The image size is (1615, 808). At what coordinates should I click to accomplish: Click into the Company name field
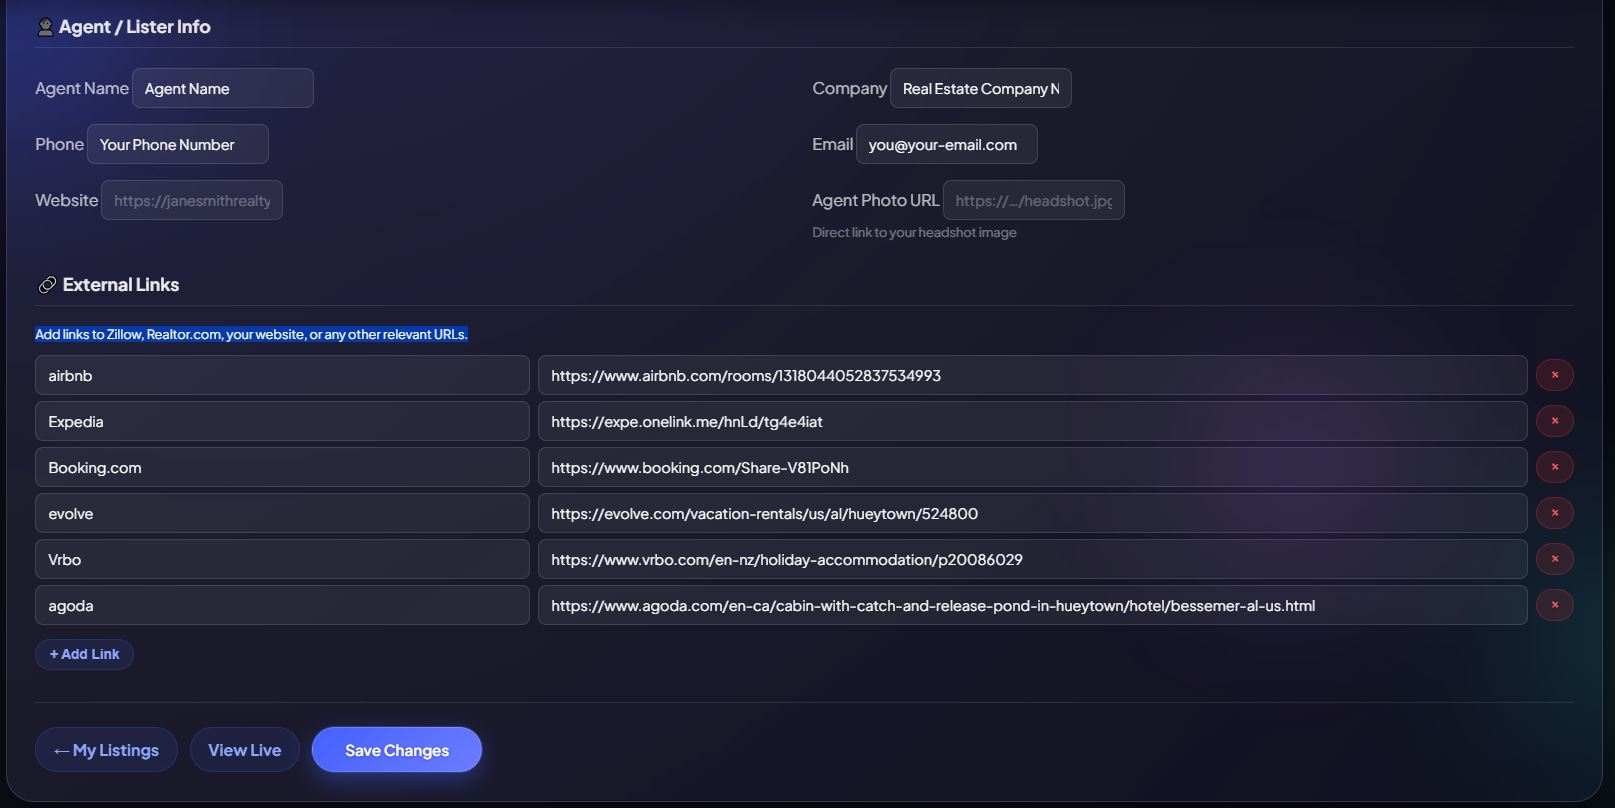click(x=980, y=89)
